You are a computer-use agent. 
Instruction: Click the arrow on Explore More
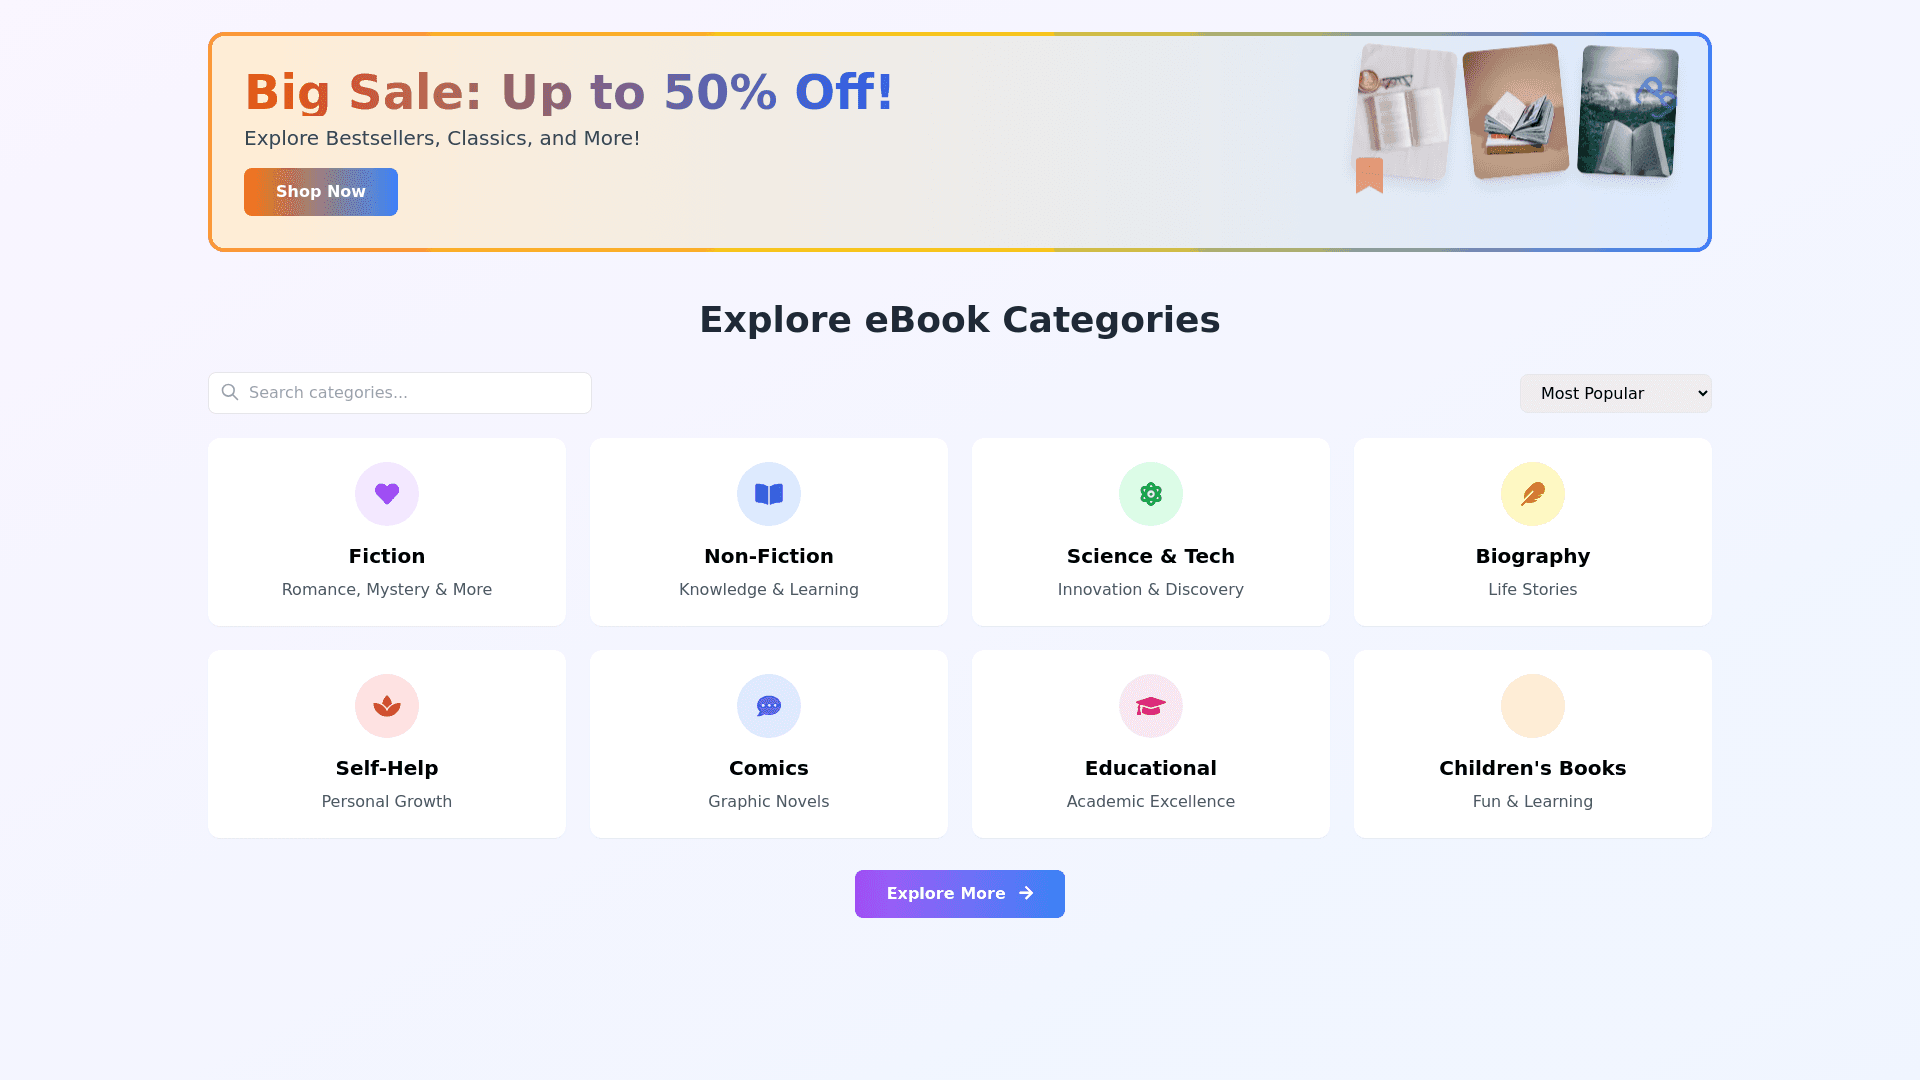point(1026,893)
